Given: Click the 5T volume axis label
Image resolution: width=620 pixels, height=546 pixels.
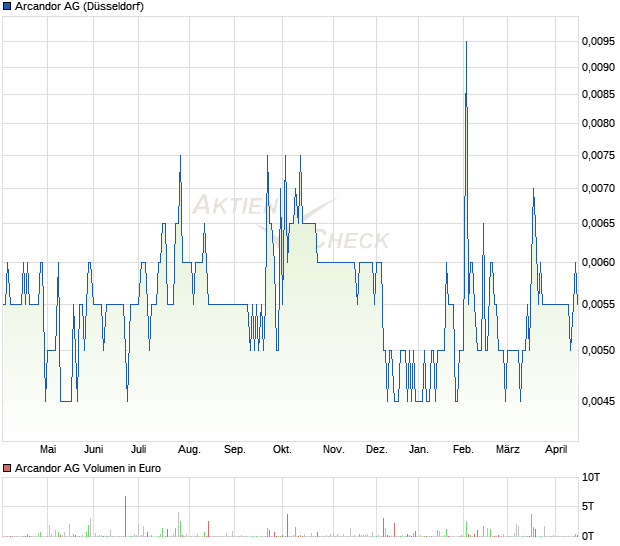Looking at the screenshot, I should [x=588, y=506].
